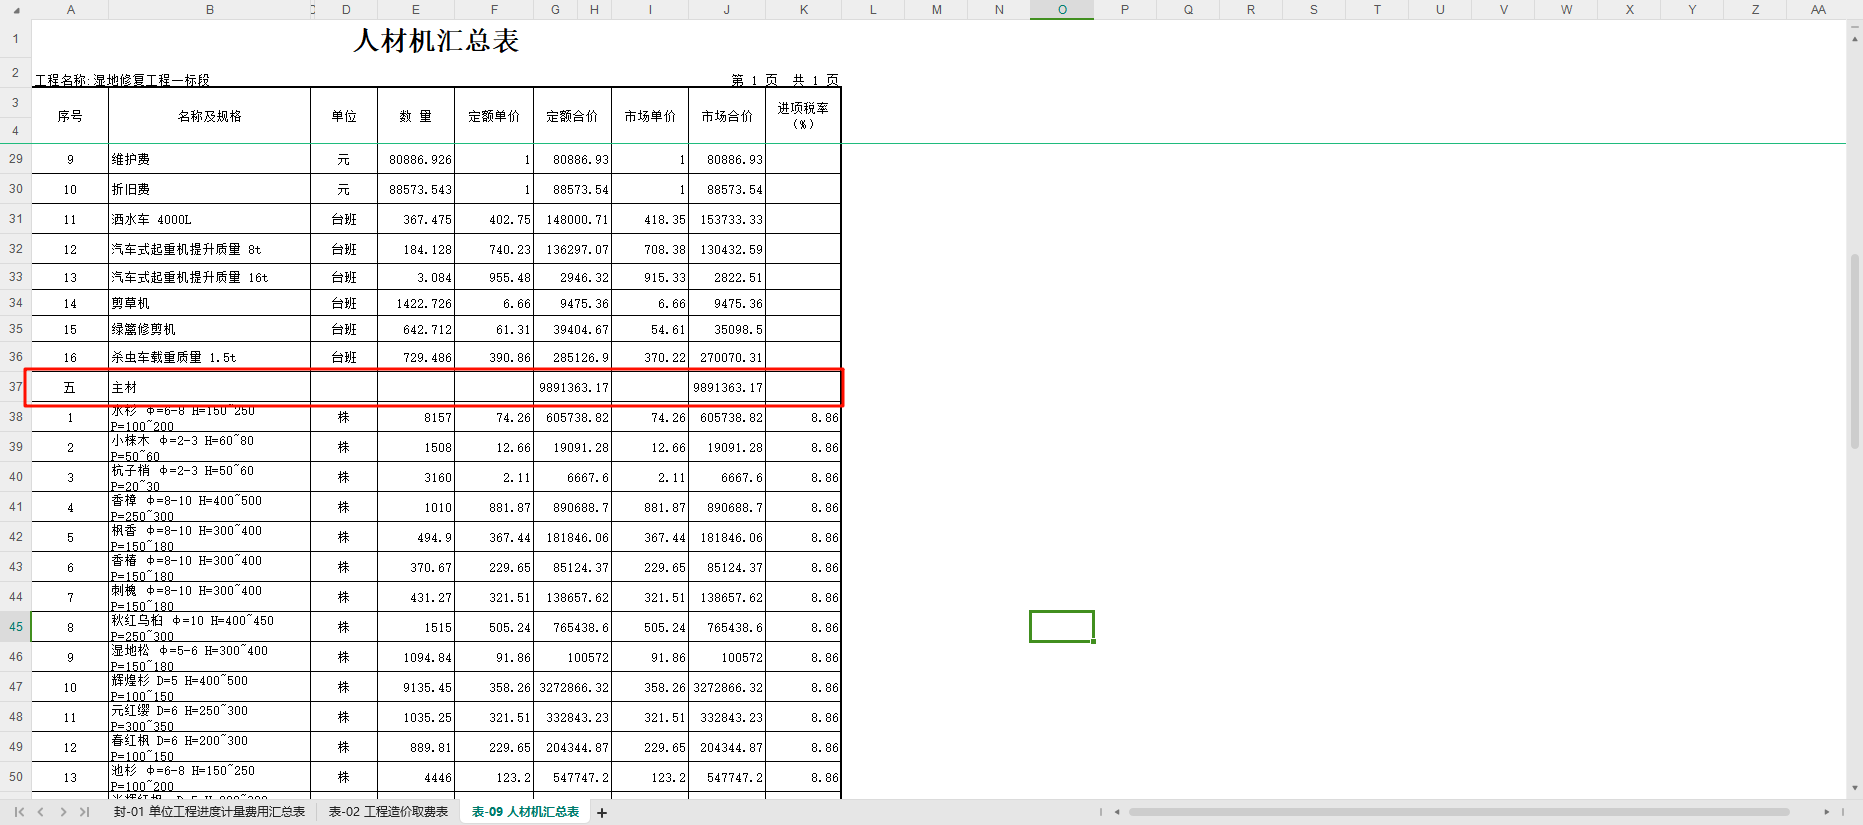Add a new sheet with plus button
Viewport: 1863px width, 825px height.
[602, 813]
